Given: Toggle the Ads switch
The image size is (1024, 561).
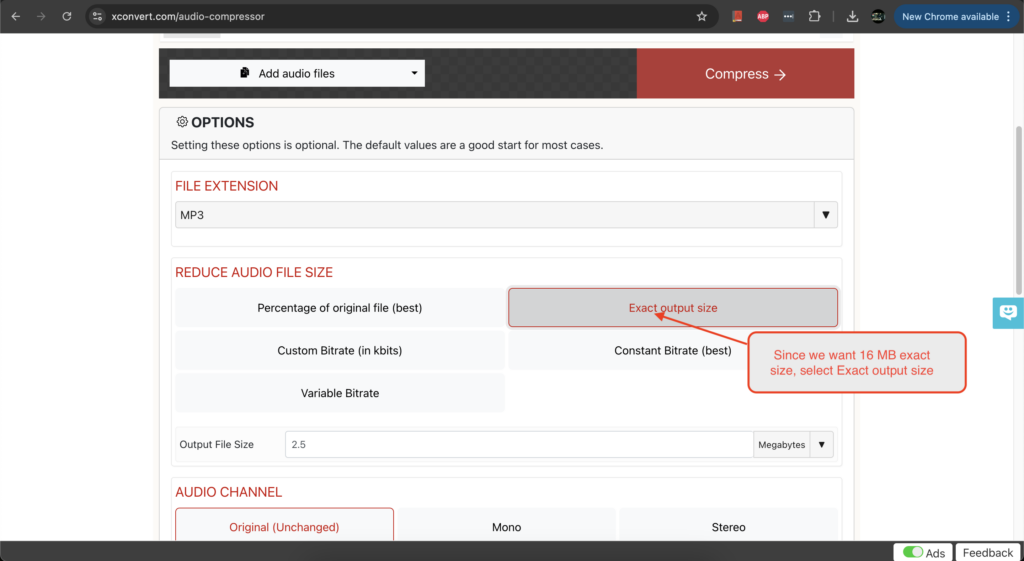Looking at the screenshot, I should coord(912,553).
